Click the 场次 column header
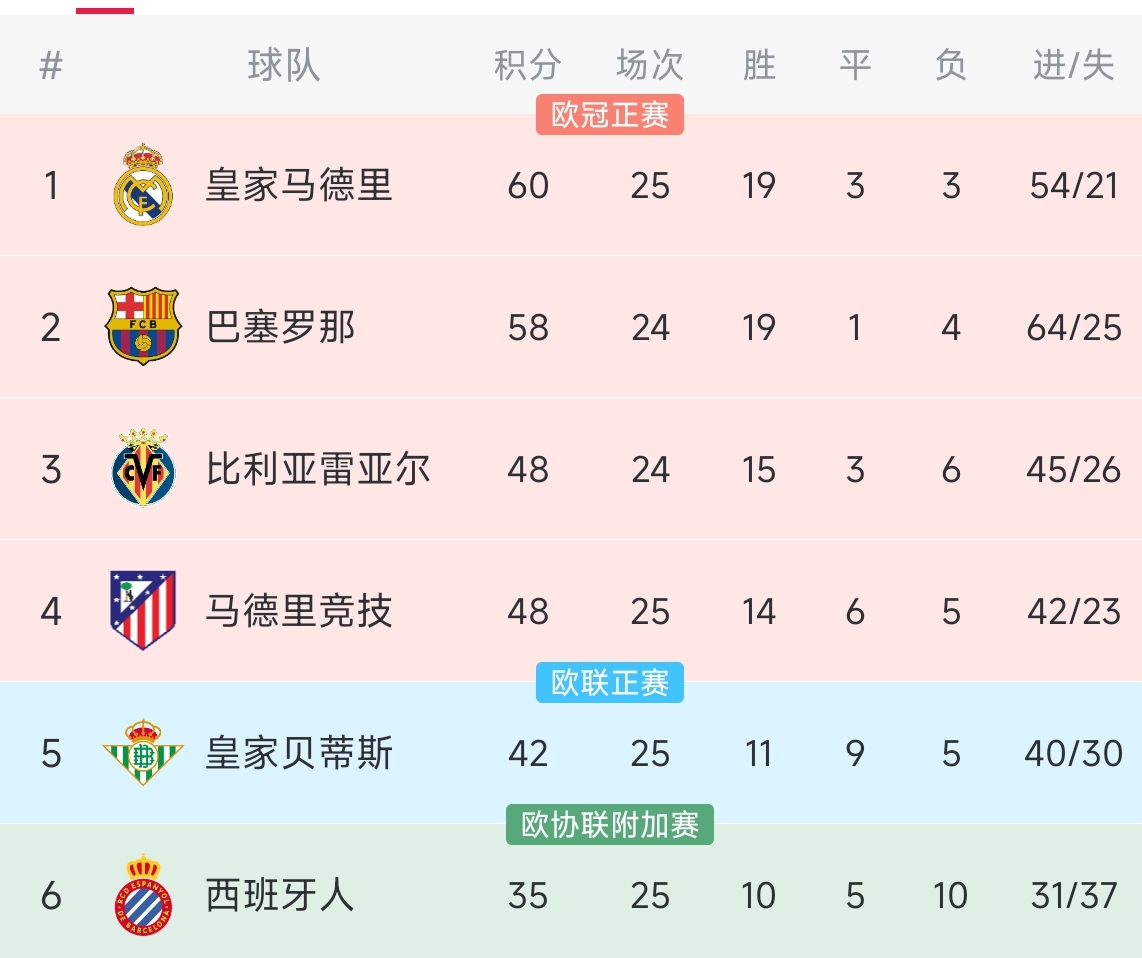Viewport: 1142px width, 958px height. coord(650,66)
